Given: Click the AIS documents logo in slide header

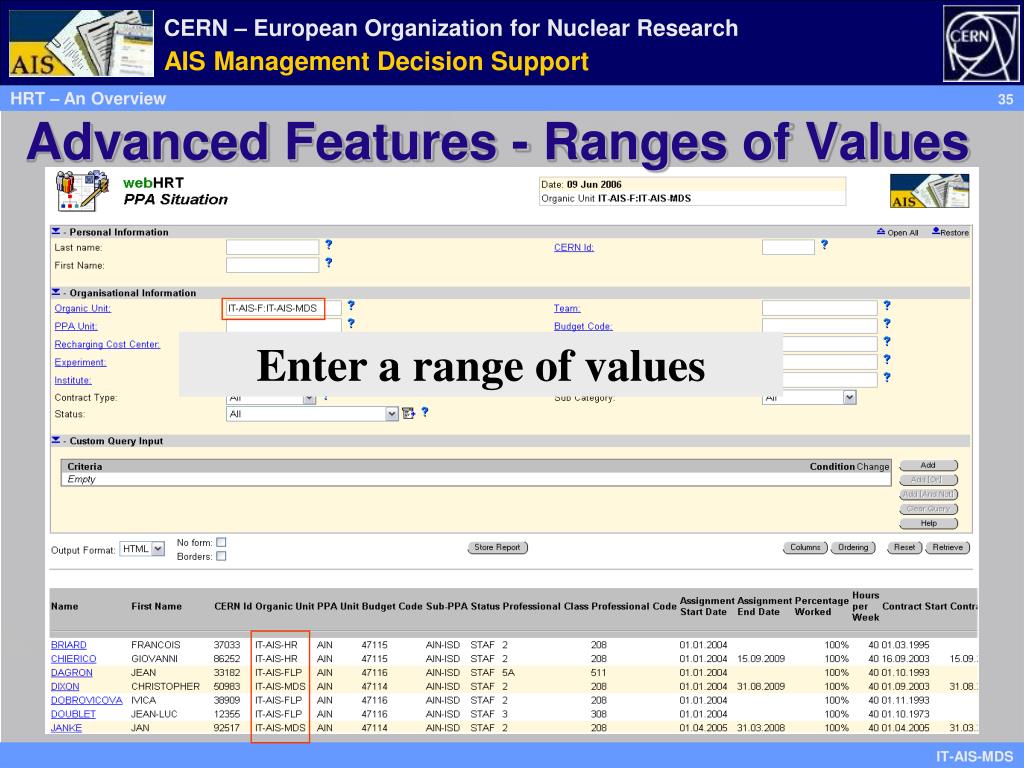Looking at the screenshot, I should (x=82, y=43).
